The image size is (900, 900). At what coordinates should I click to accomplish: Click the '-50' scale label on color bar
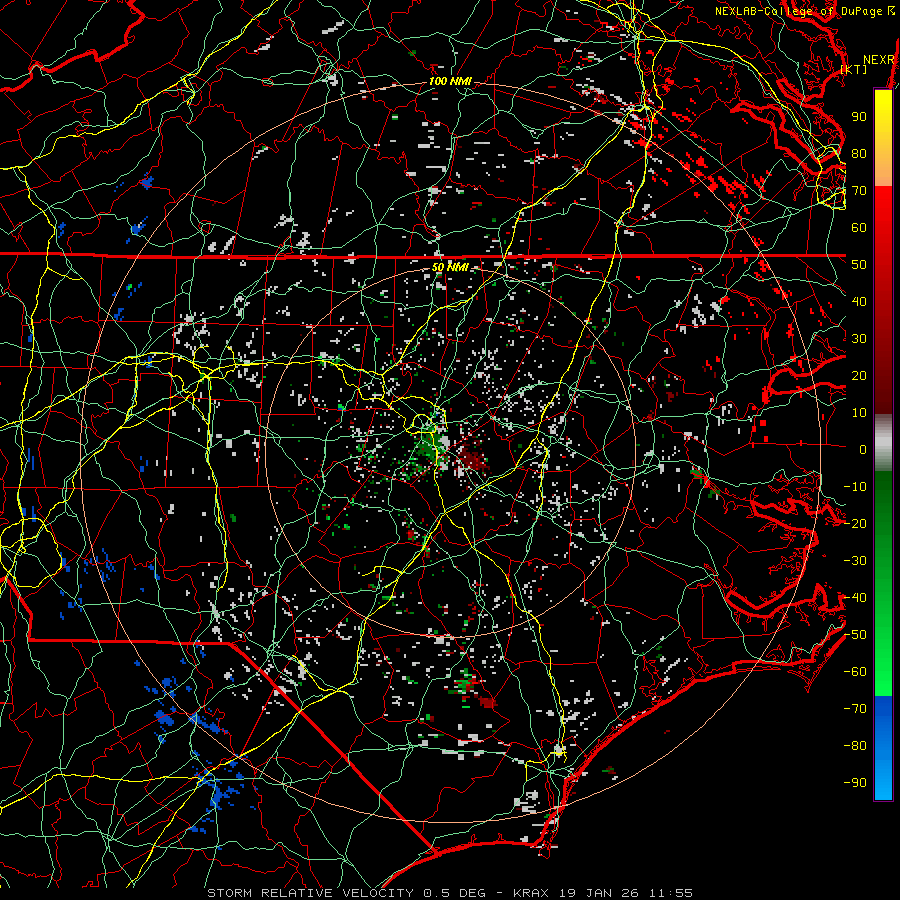click(x=855, y=635)
